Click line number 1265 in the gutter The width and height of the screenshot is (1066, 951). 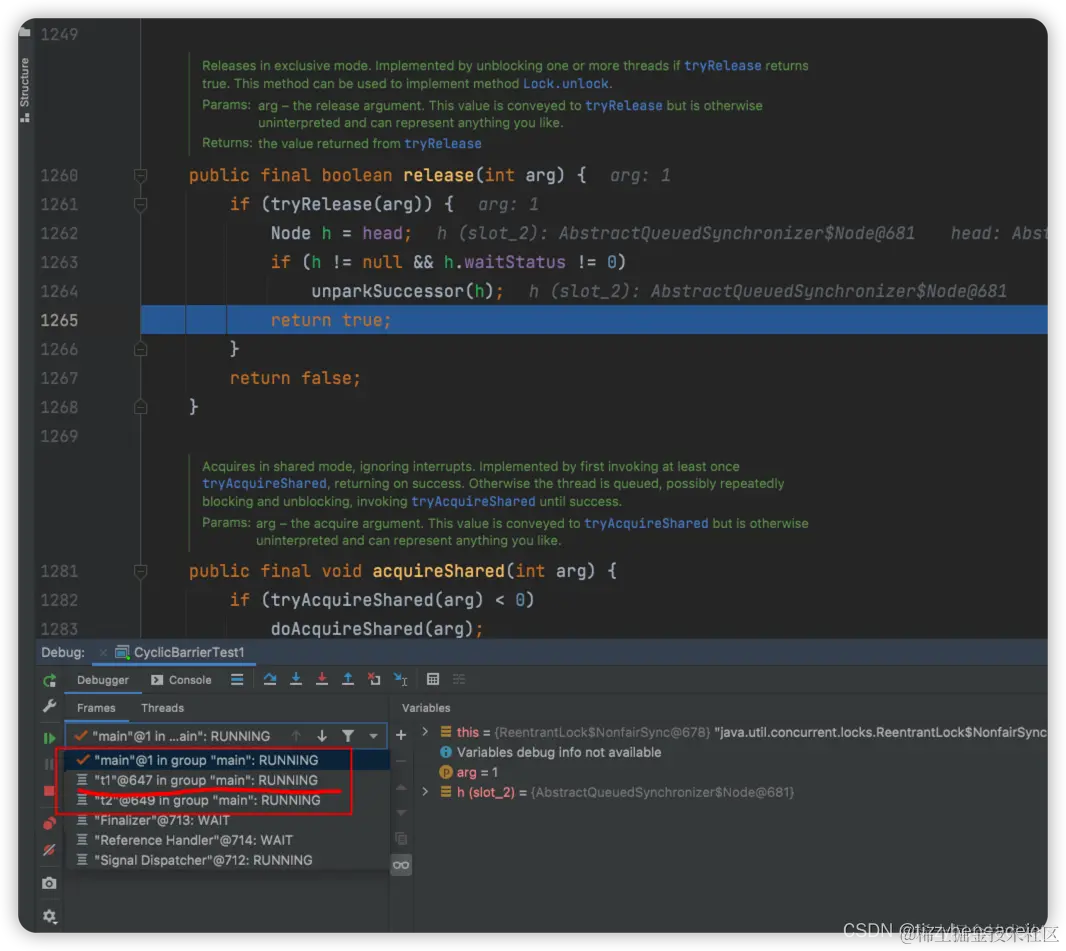[59, 320]
